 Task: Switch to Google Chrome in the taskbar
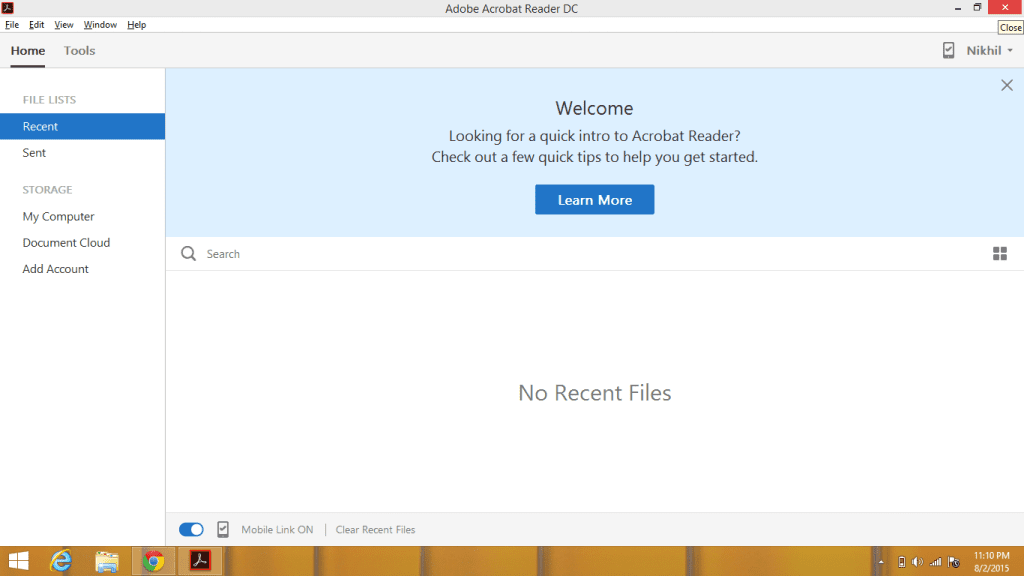pos(153,561)
